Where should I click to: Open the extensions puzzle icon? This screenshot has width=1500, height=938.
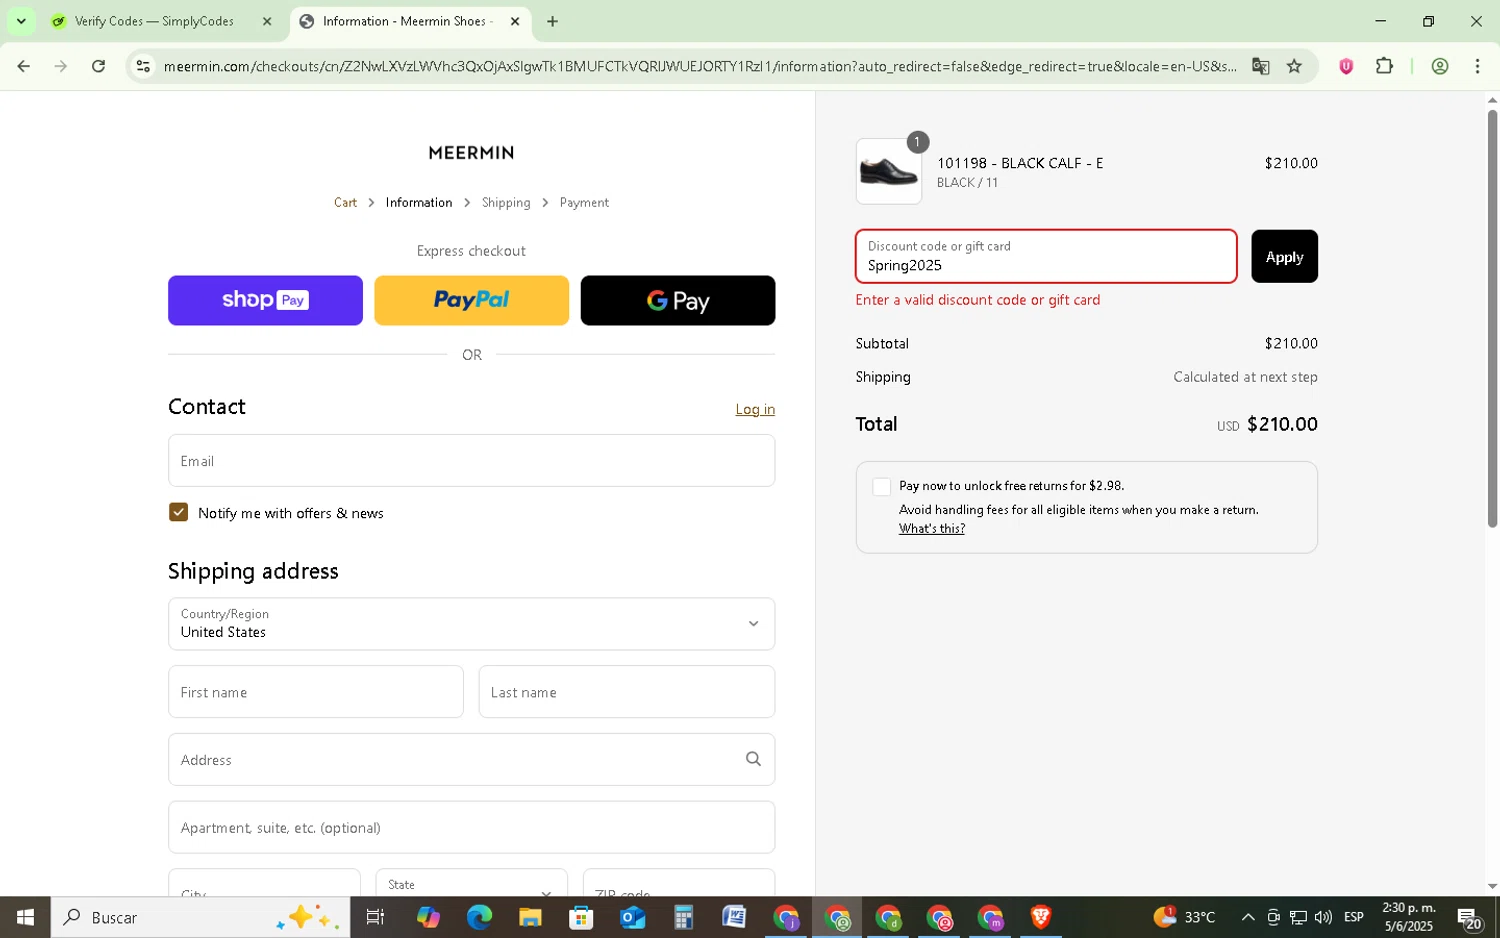click(x=1384, y=66)
